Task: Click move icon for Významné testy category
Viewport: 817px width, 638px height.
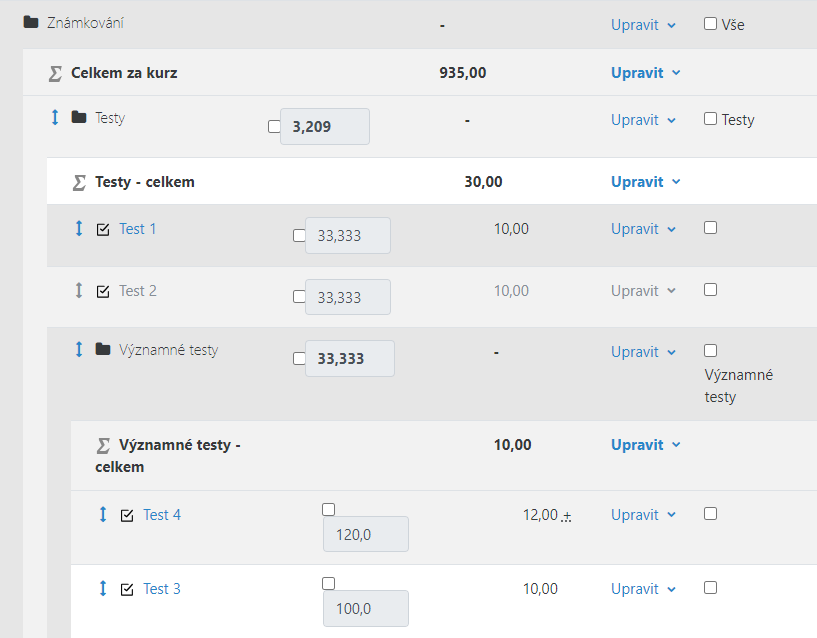Action: [x=79, y=349]
